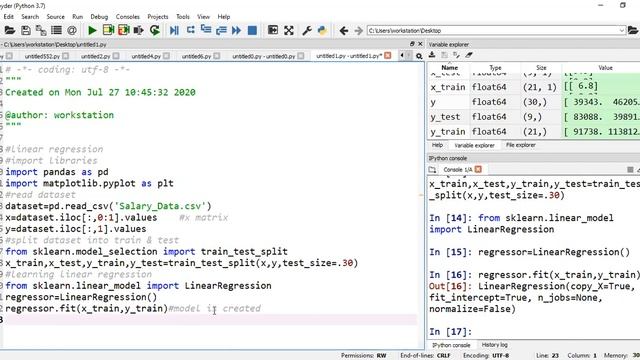Select the y_test variable row
The width and height of the screenshot is (640, 360).
coord(533,117)
